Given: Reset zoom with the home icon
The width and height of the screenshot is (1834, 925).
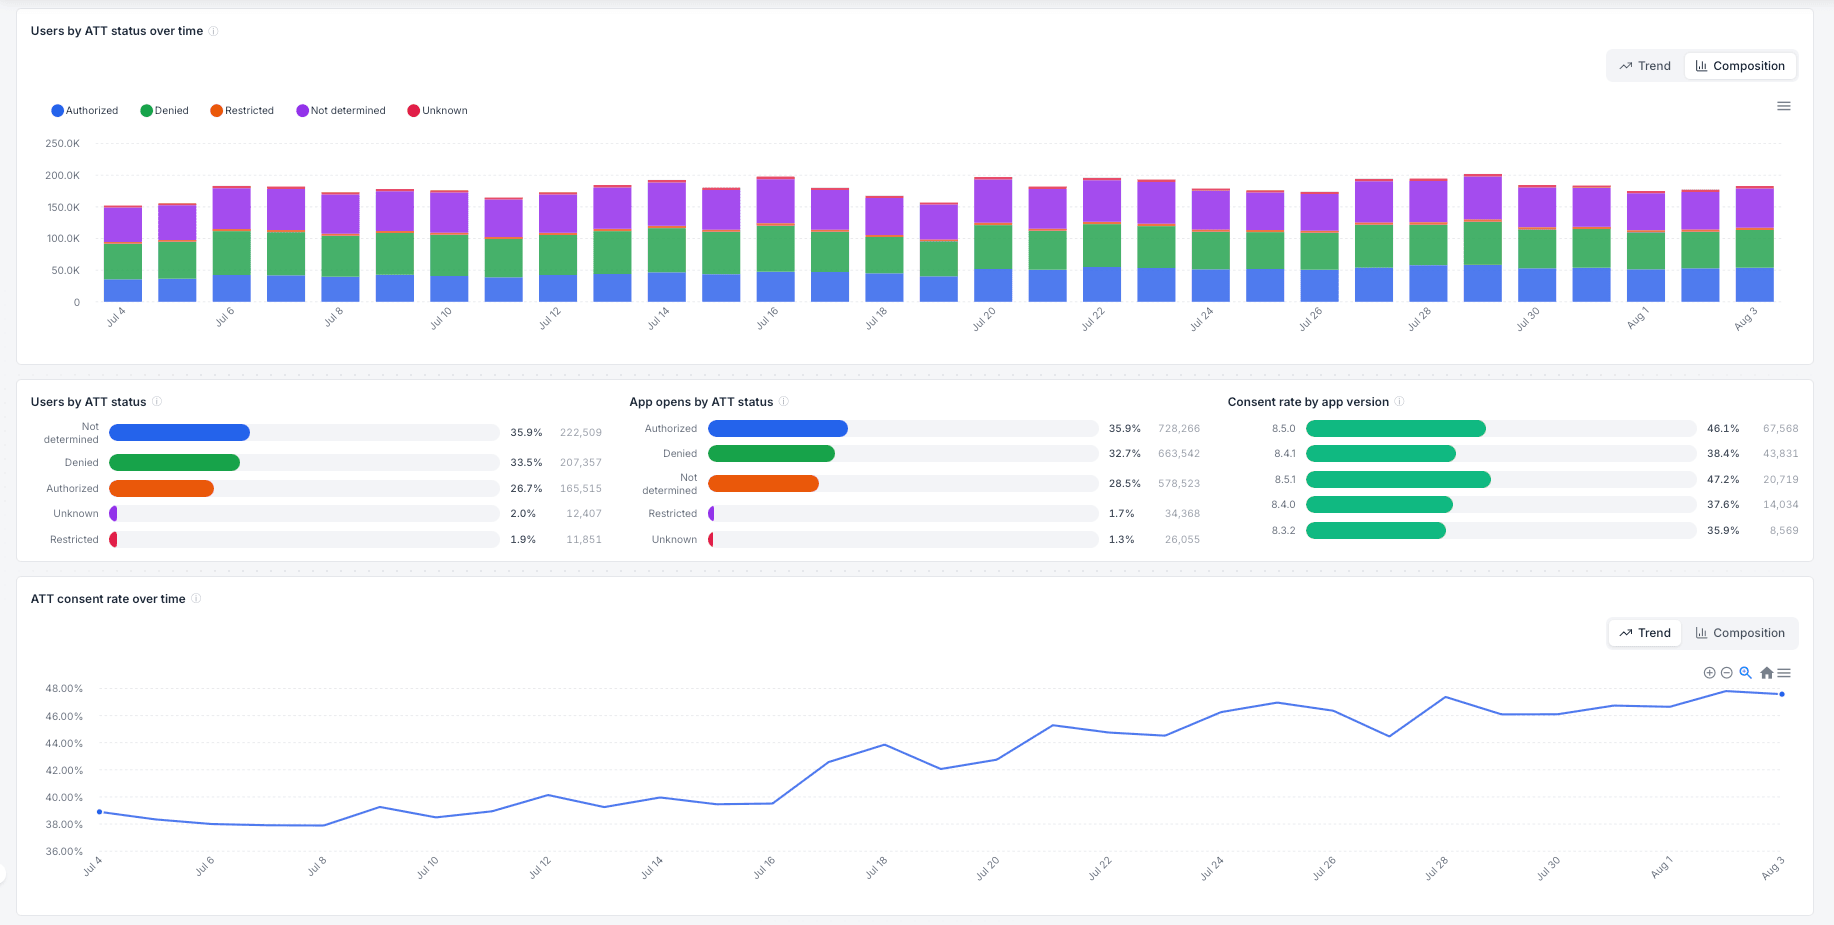Looking at the screenshot, I should point(1766,673).
